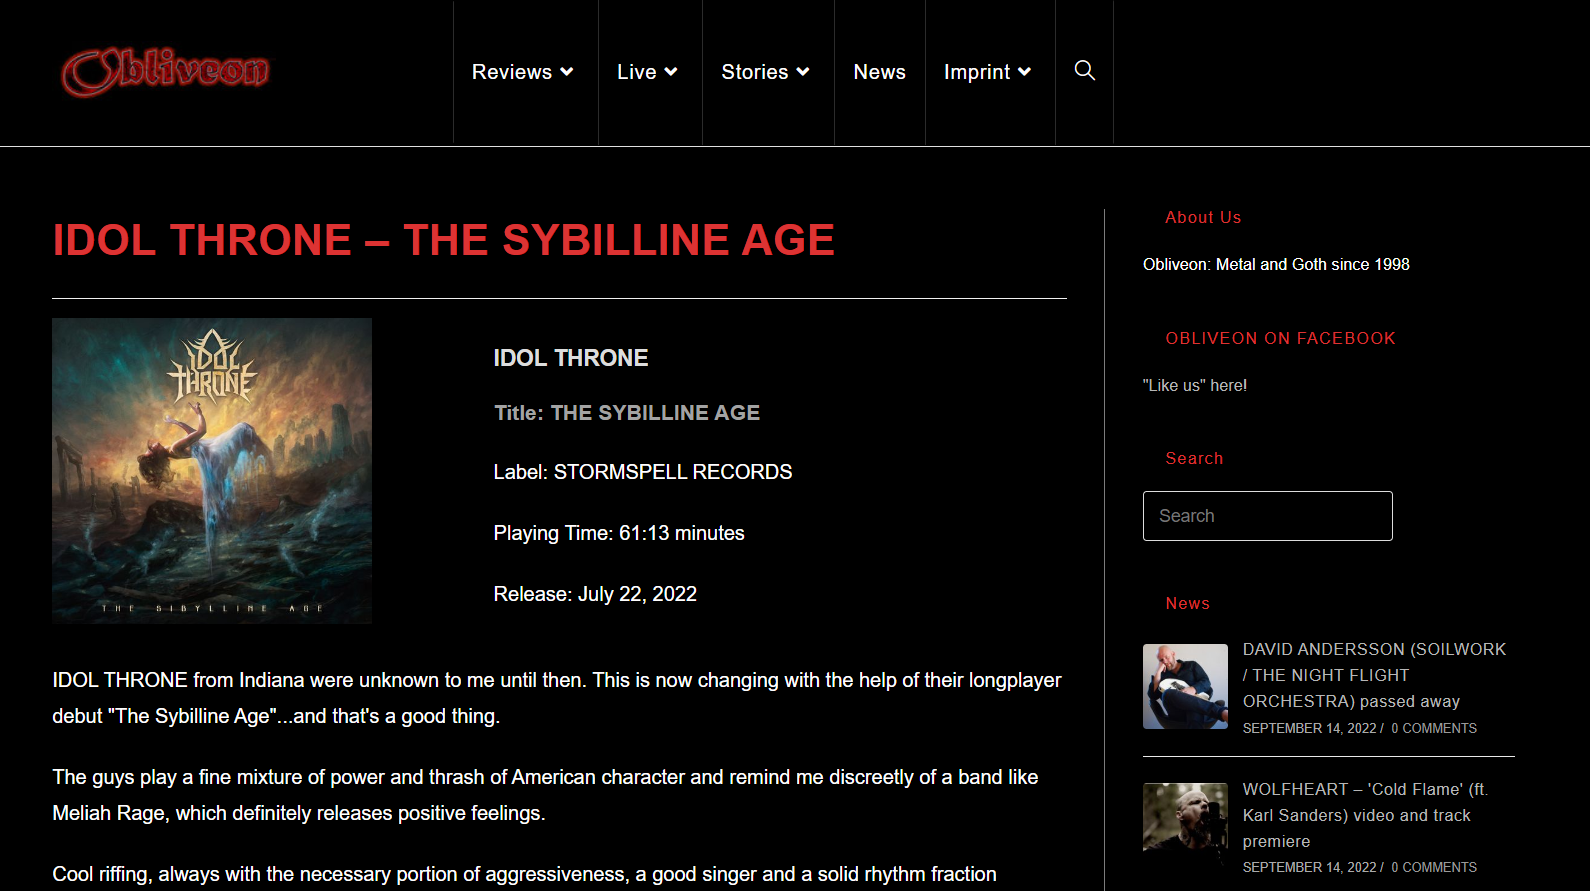
Task: Open 0 Comments on David Andersson post
Action: tap(1434, 728)
